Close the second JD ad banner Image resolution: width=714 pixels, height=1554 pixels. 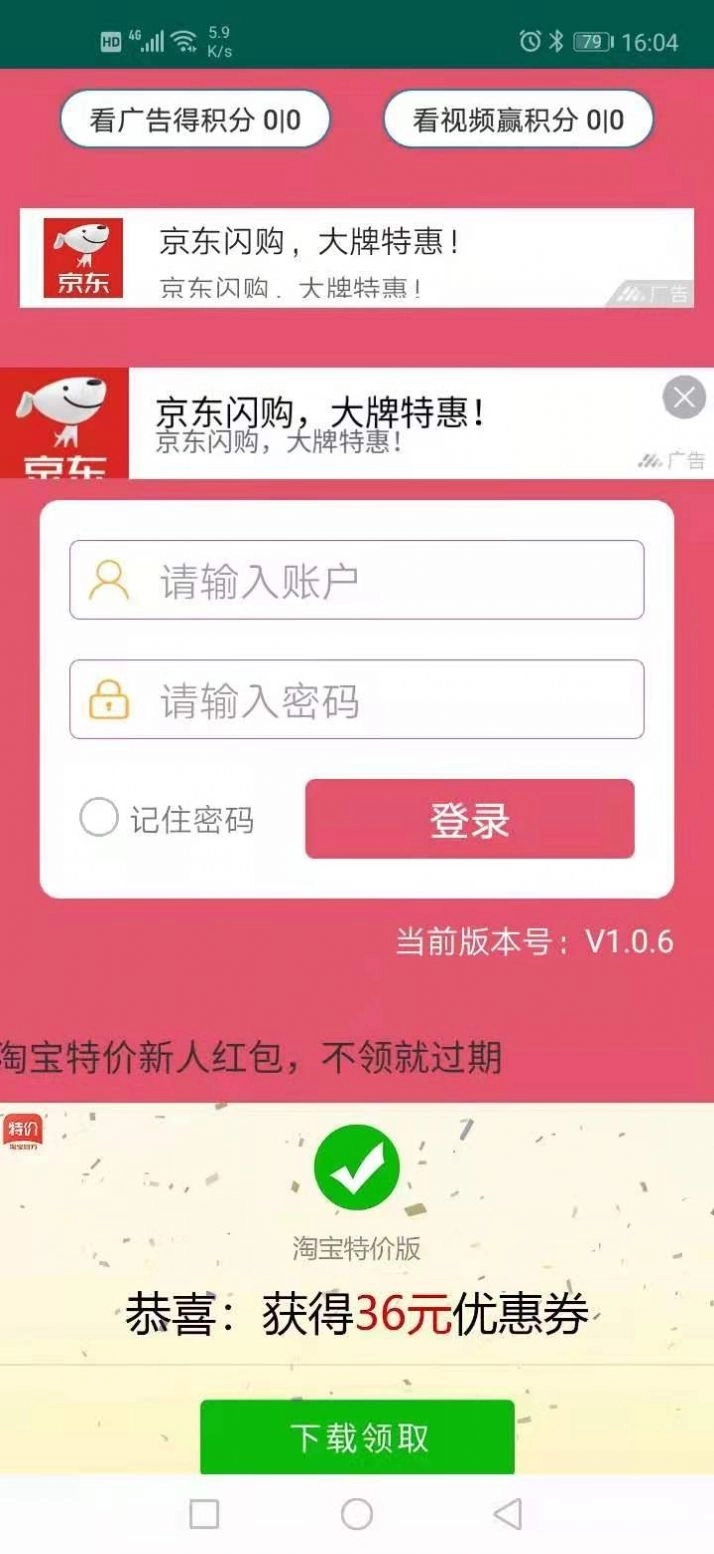pyautogui.click(x=684, y=398)
